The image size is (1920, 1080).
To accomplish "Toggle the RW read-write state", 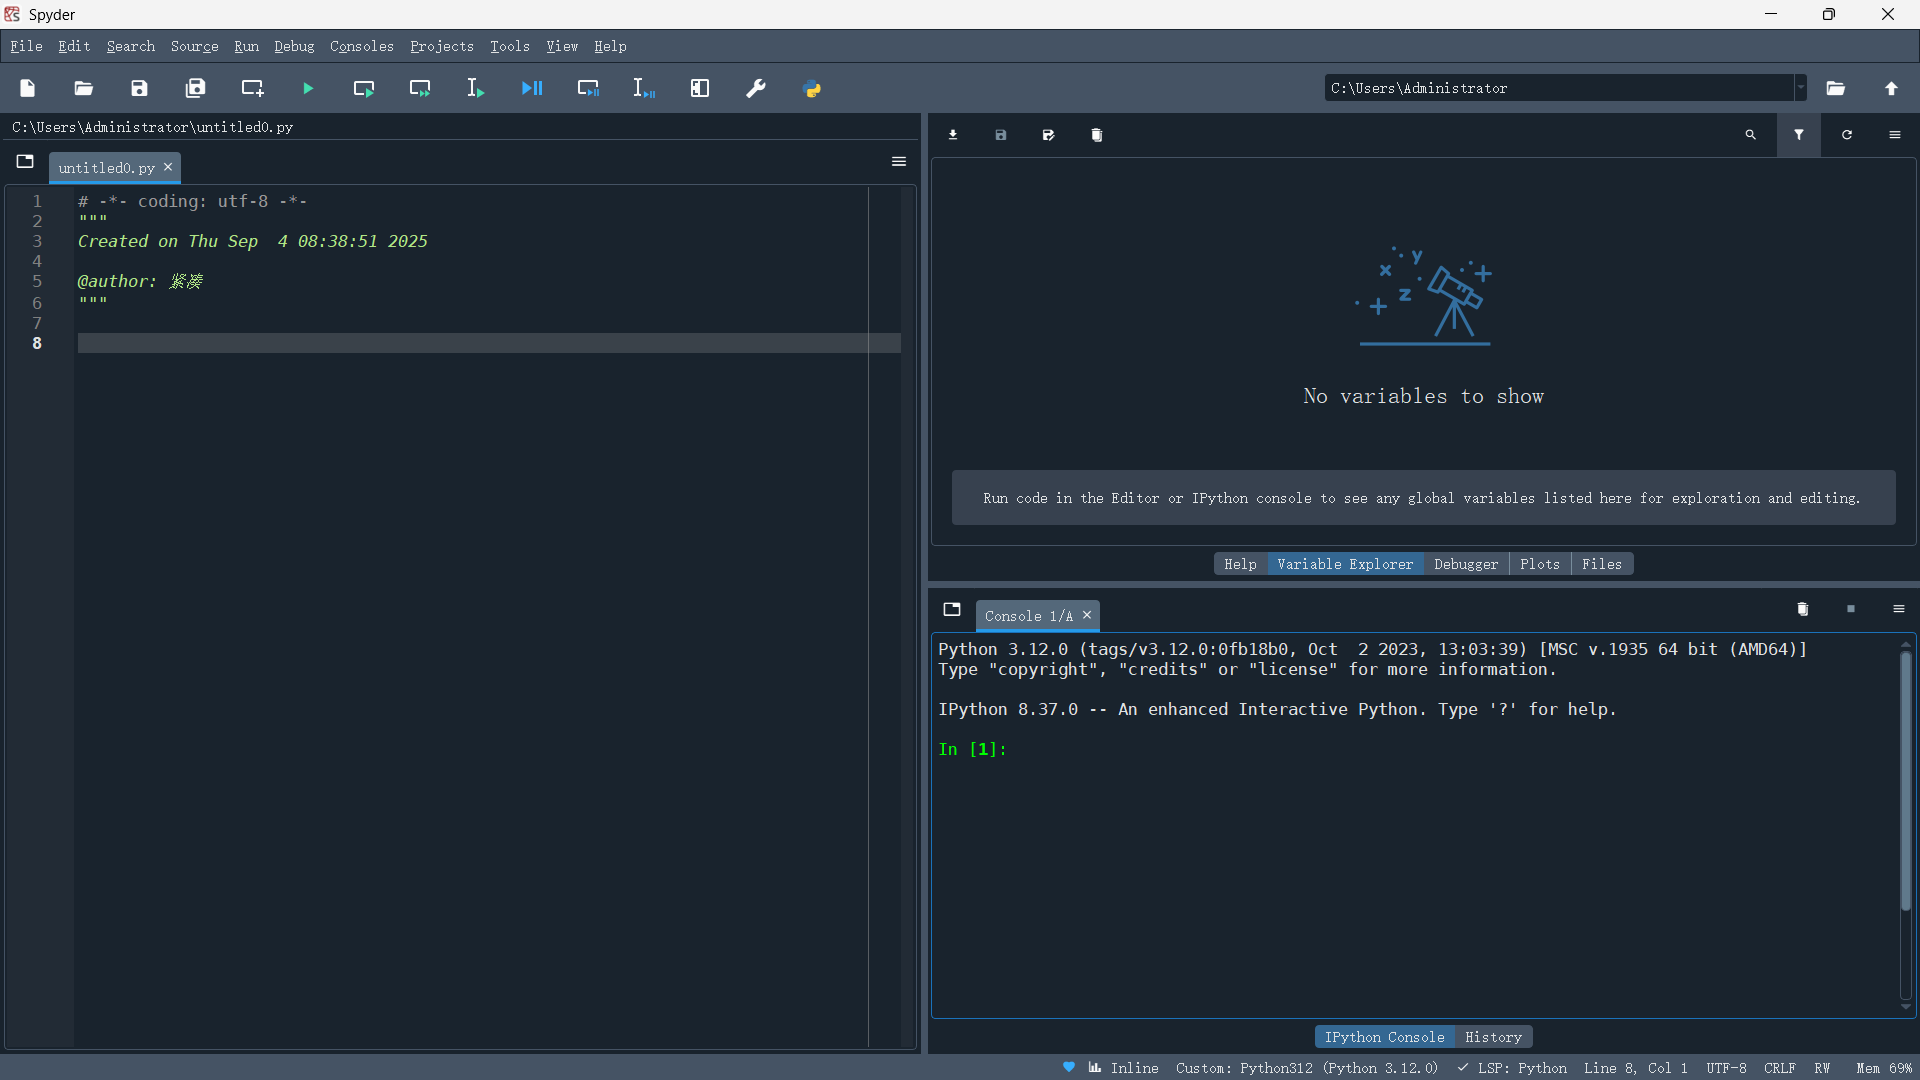I will (x=1822, y=1068).
